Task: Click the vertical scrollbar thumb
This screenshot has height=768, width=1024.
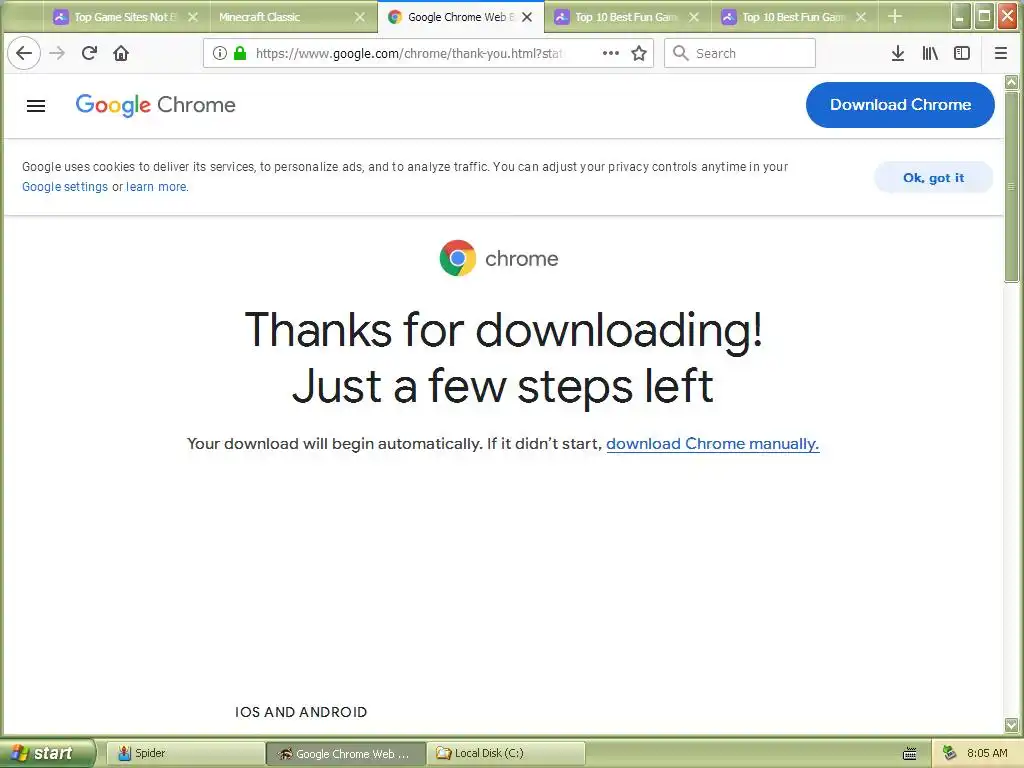Action: tap(1011, 186)
